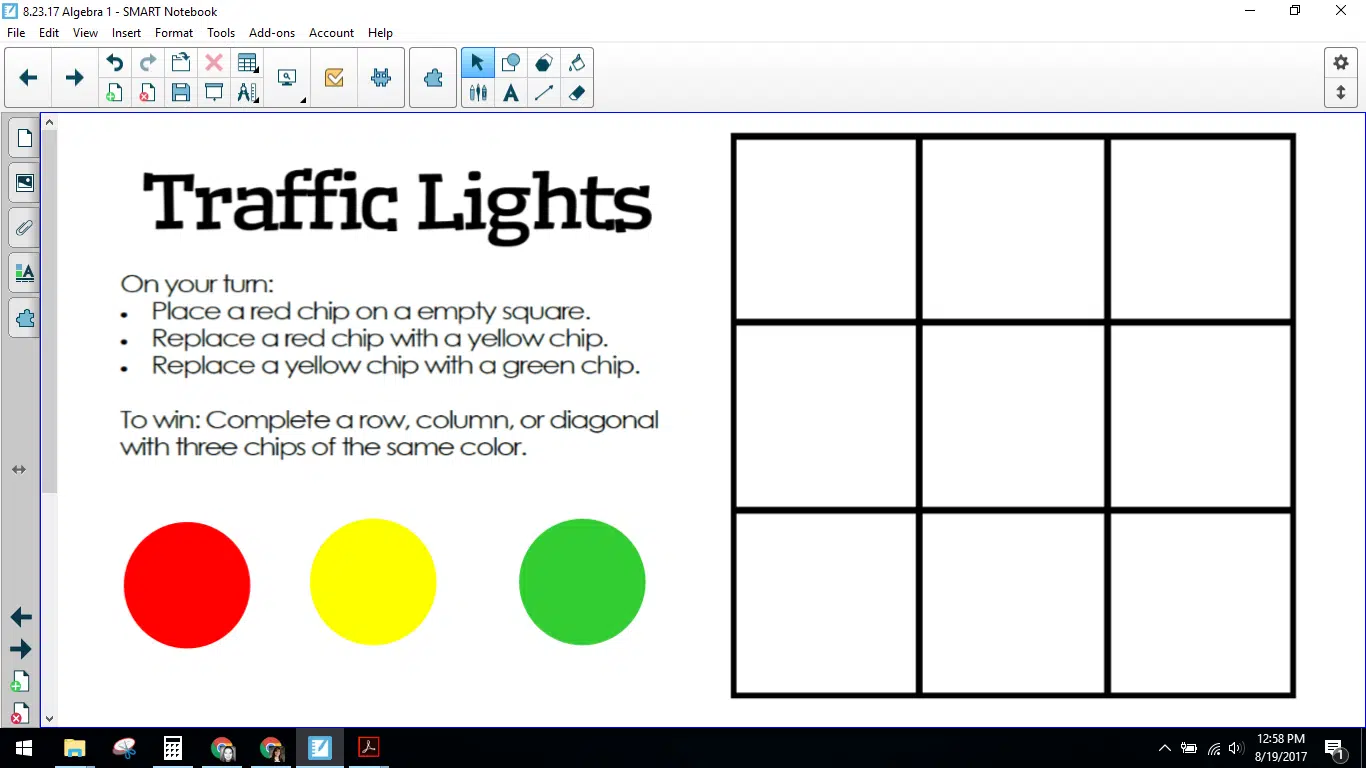1366x768 pixels.
Task: Go to previous page from the left sidebar
Action: [21, 618]
